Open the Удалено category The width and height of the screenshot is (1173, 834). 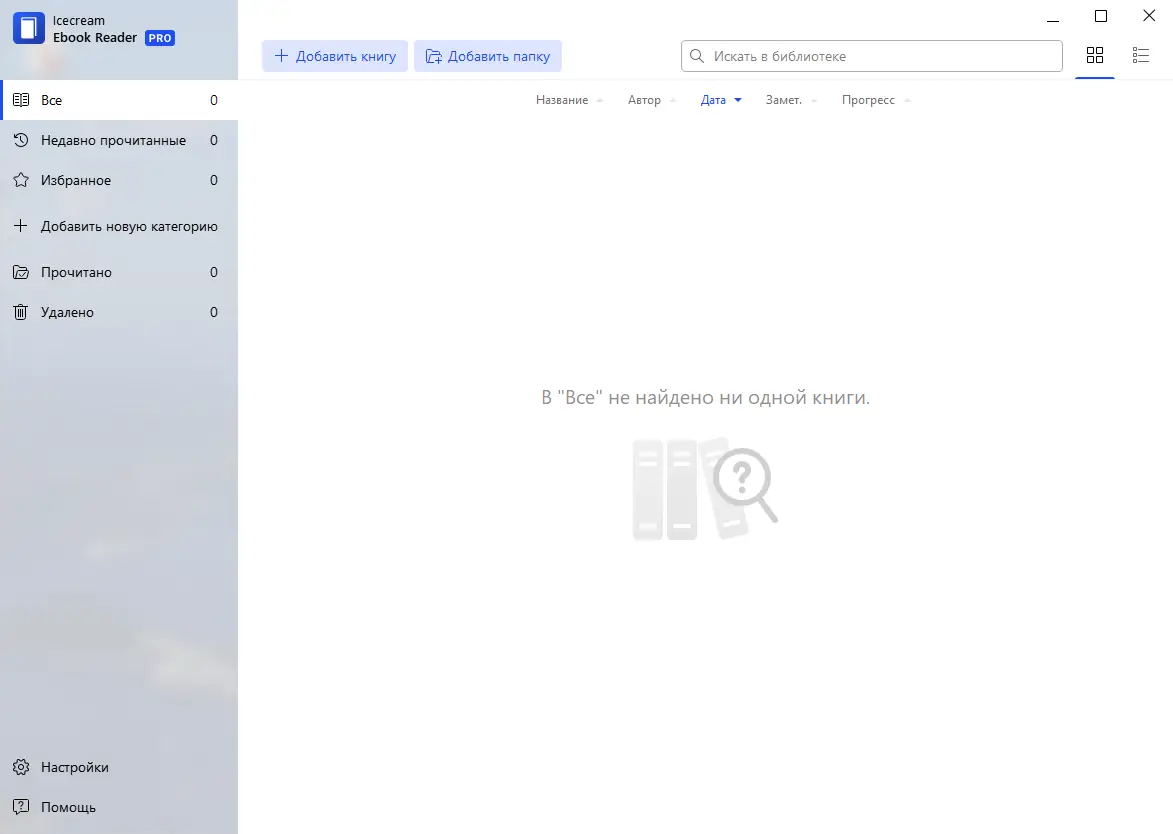point(119,313)
